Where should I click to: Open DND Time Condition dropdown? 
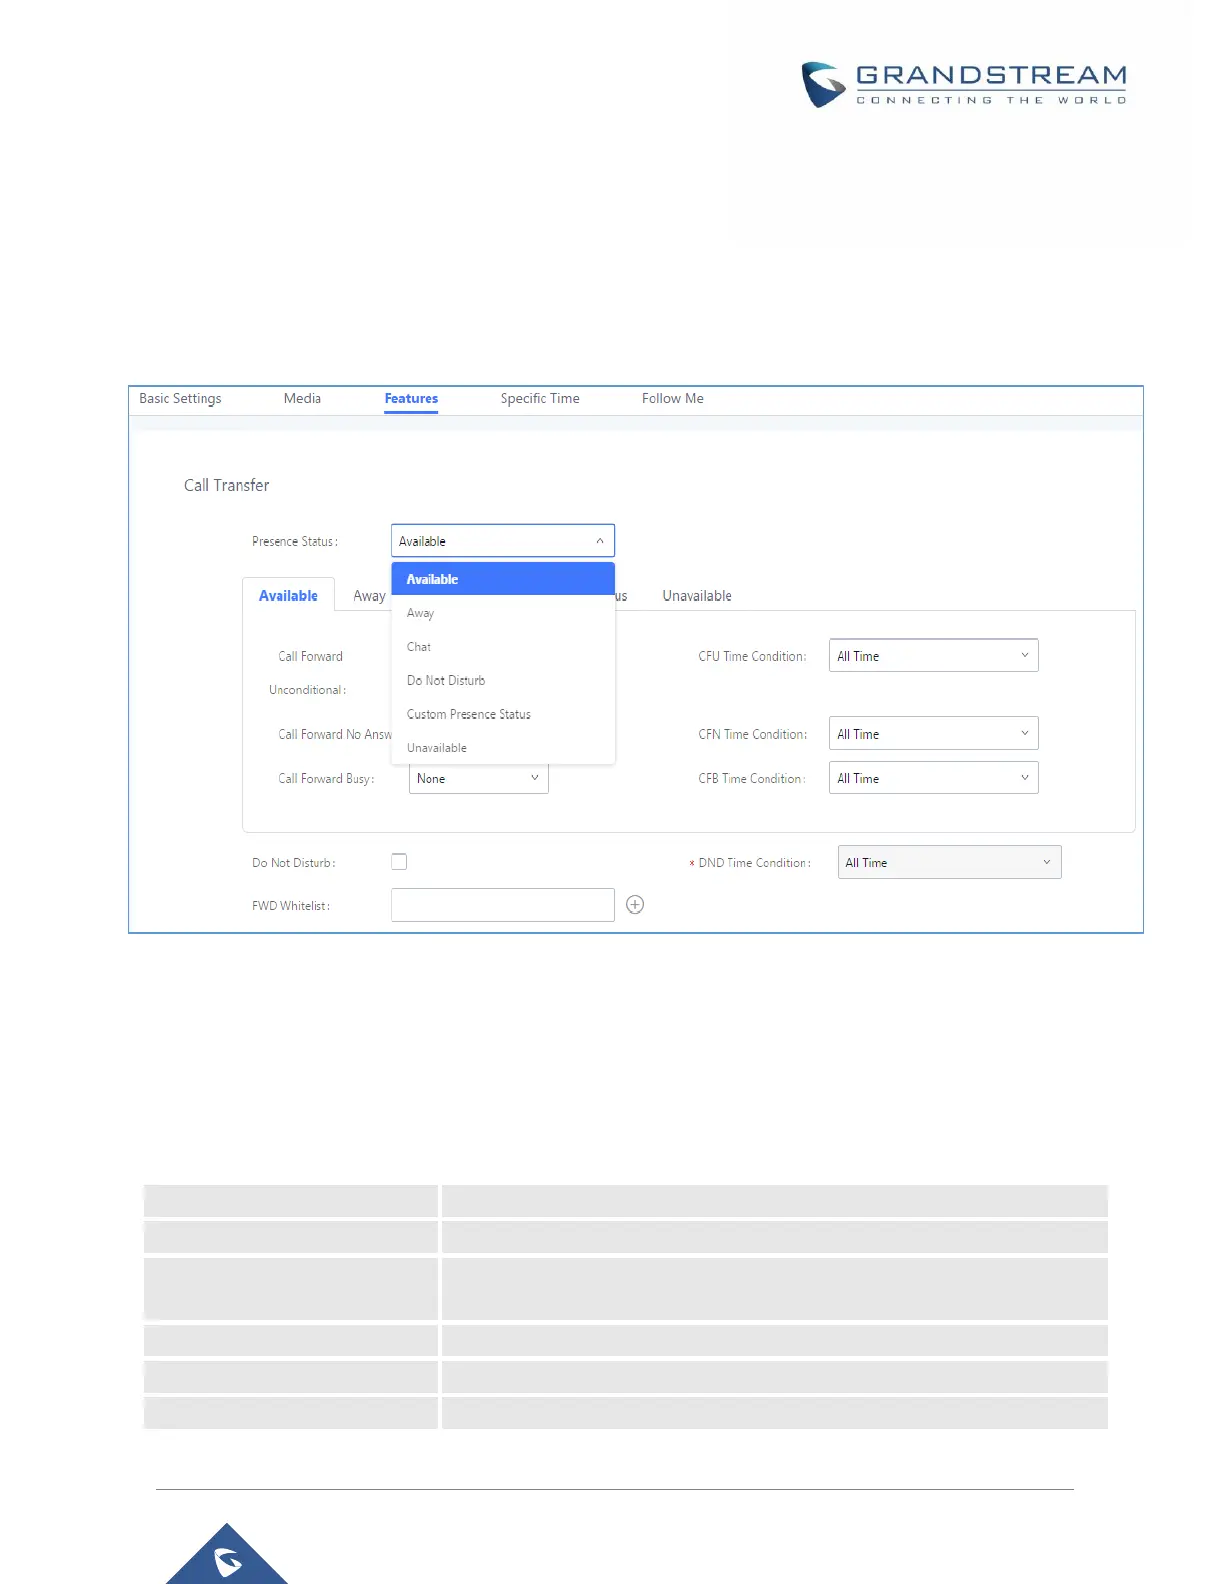pos(950,862)
